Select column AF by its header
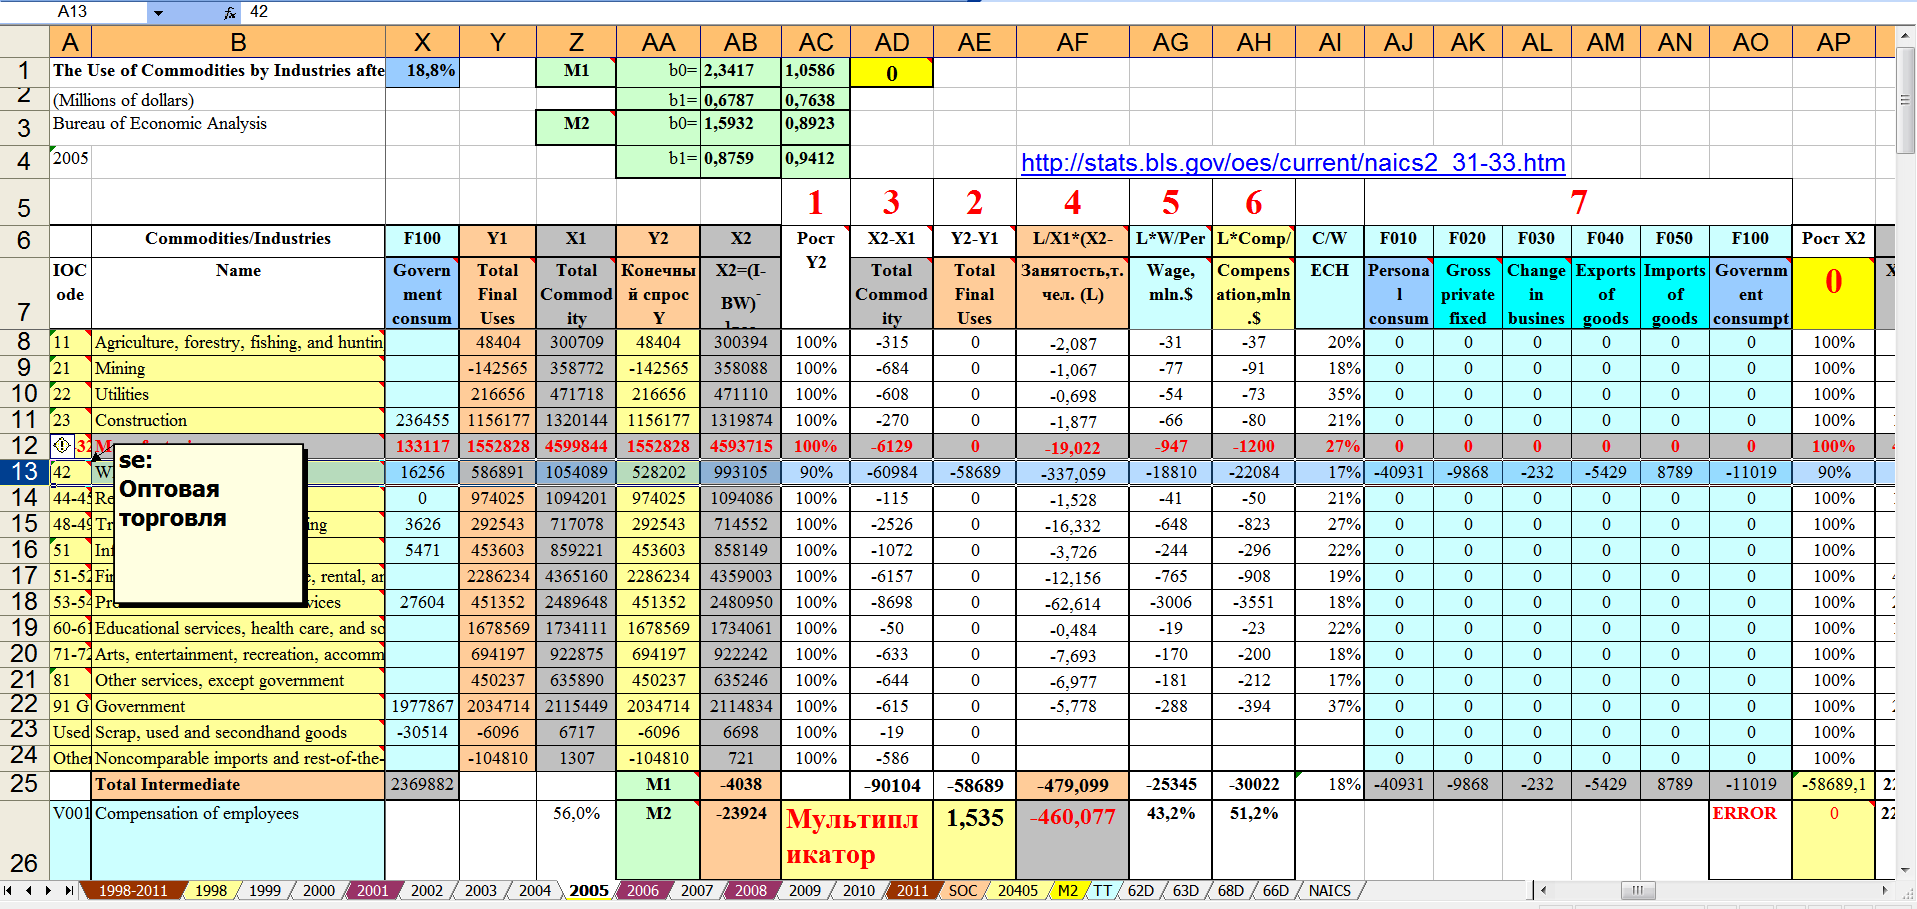Screen dimensions: 1917x909 [x=1071, y=42]
